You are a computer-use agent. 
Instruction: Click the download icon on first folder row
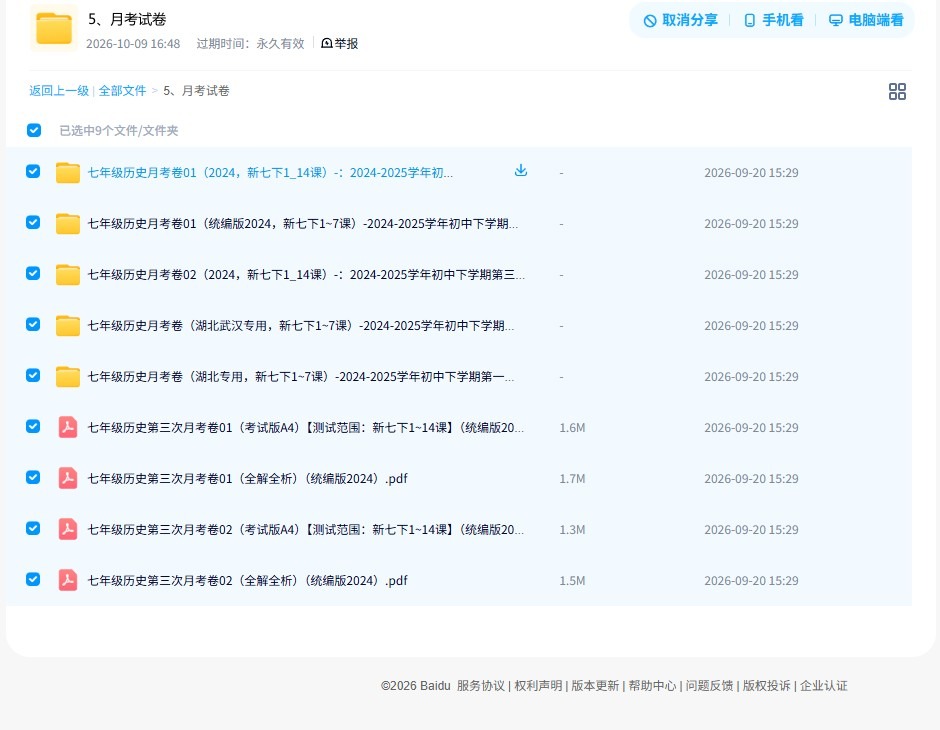521,170
